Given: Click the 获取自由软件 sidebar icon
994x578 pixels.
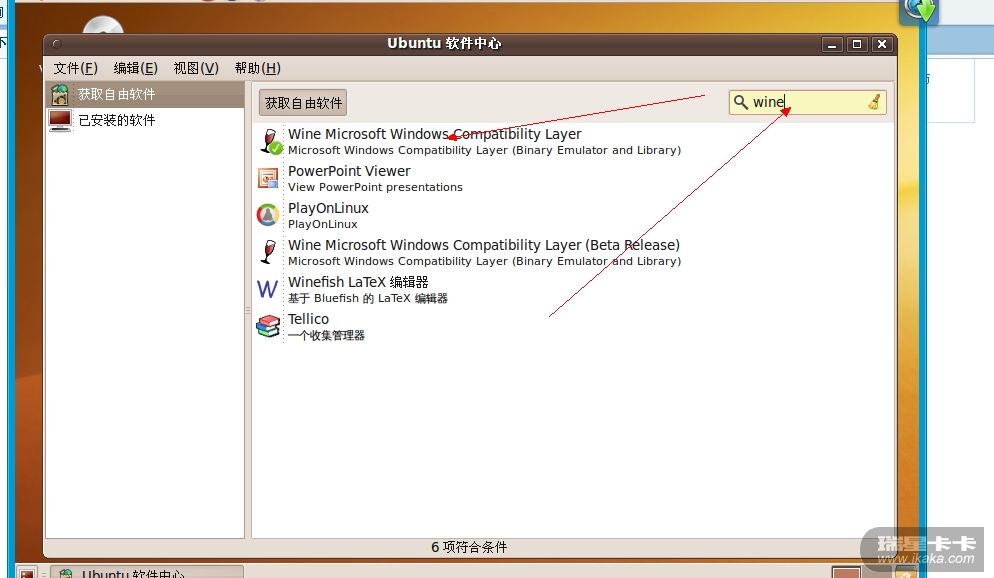Looking at the screenshot, I should 60,94.
